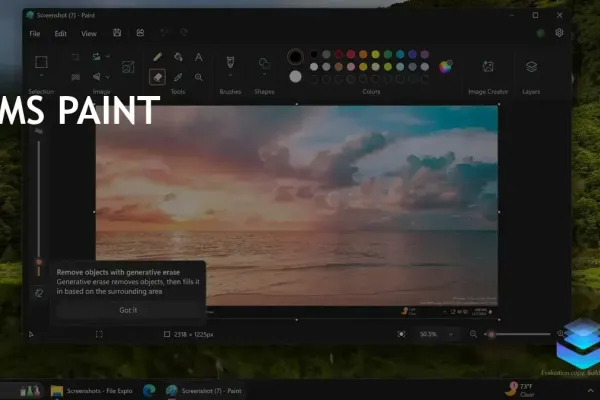600x400 pixels.
Task: Select secondary Color 2 white circle
Action: click(295, 77)
